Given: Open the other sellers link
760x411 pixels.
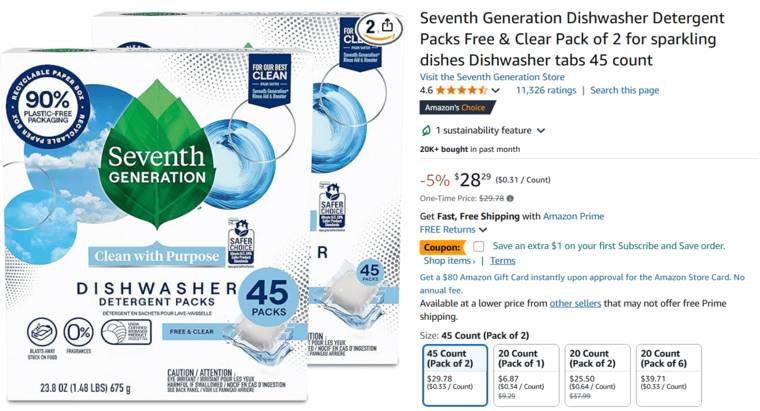Looking at the screenshot, I should [575, 303].
